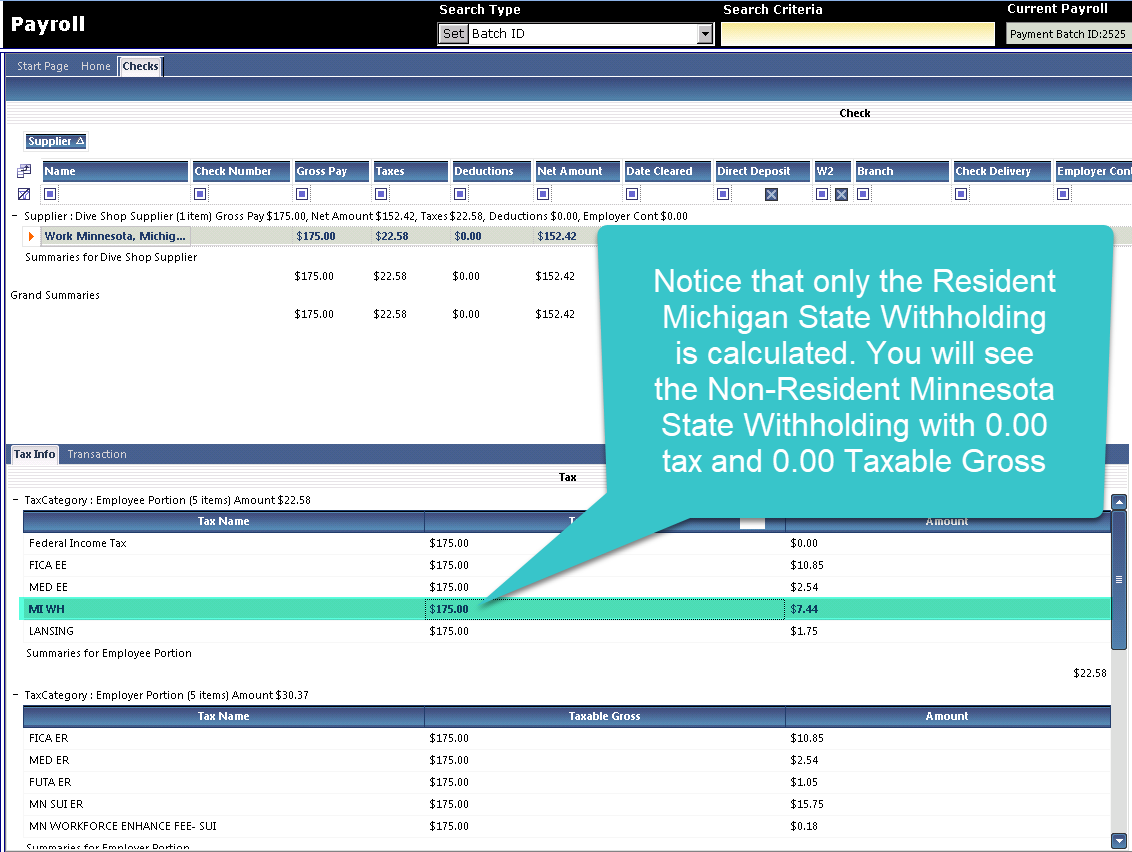
Task: Click the Name column filter icon
Action: 51,194
